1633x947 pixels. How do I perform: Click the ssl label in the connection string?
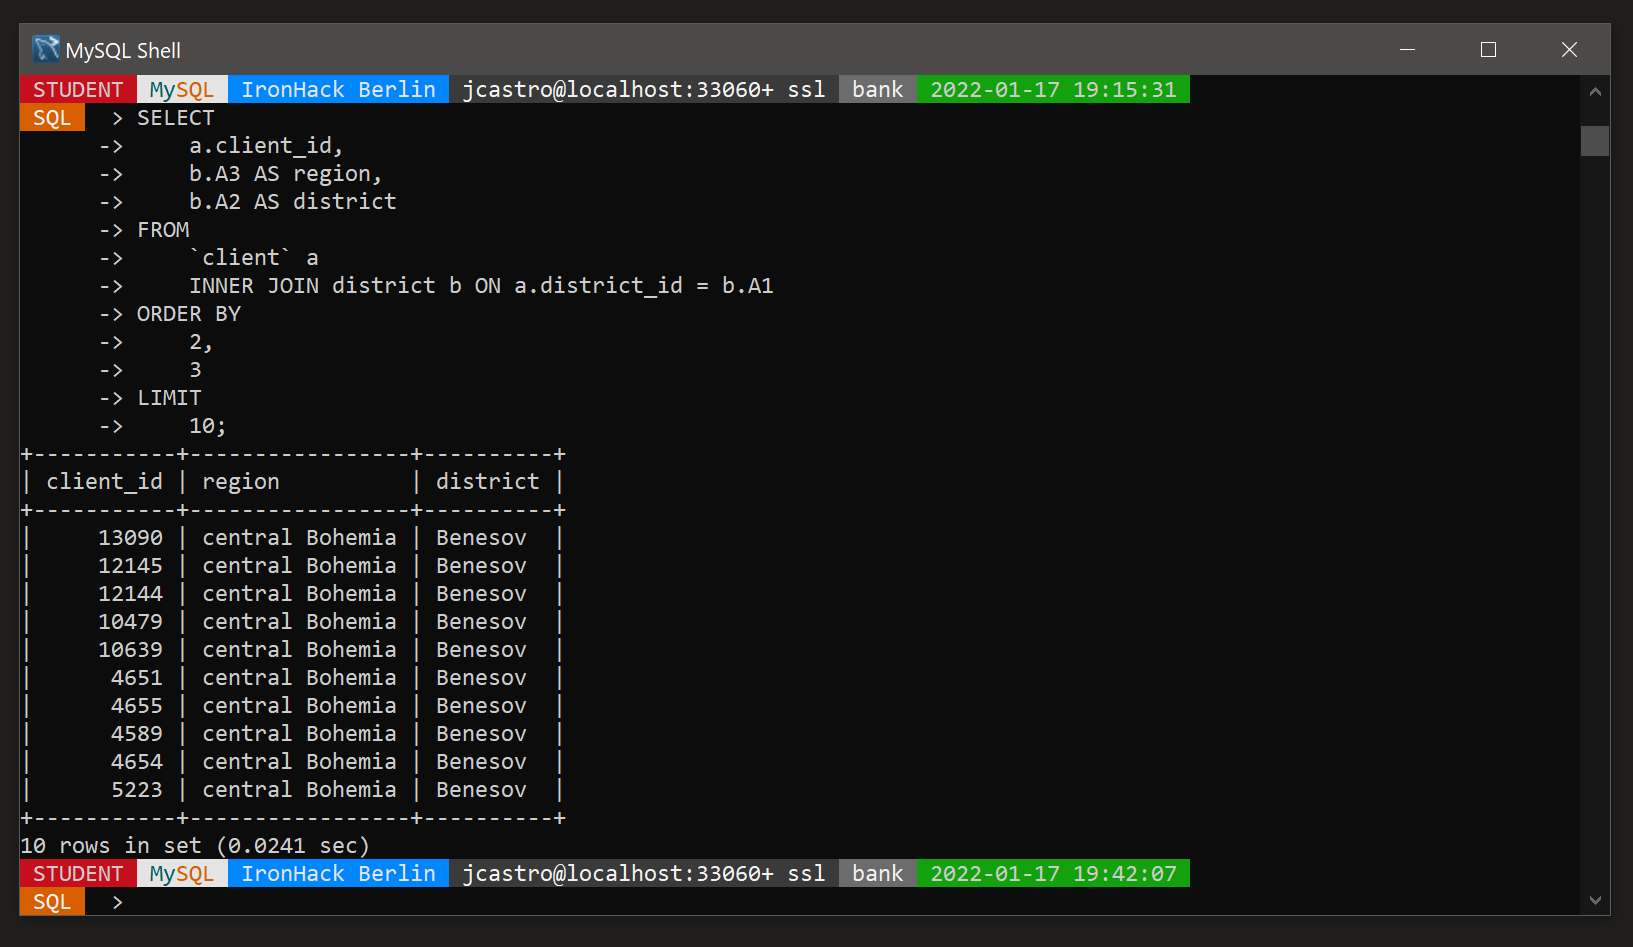(806, 89)
